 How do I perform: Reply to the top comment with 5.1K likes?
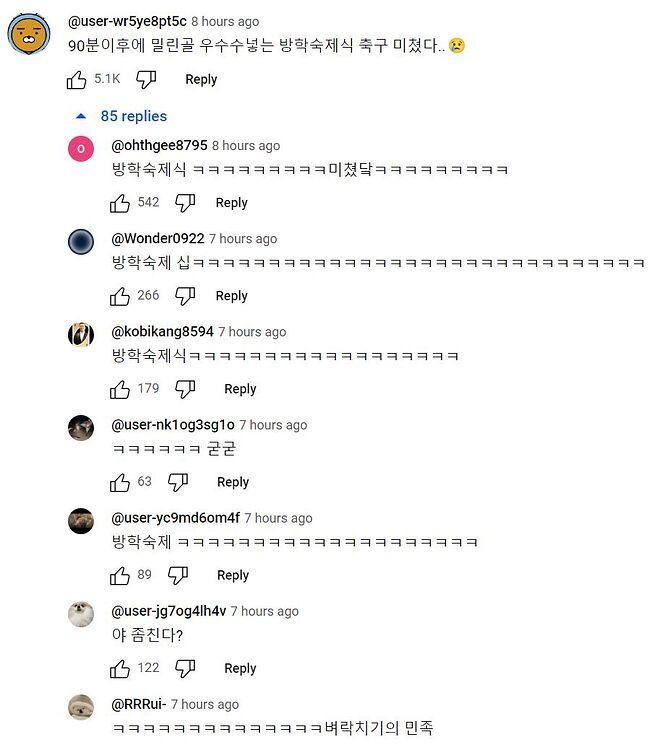tap(201, 79)
